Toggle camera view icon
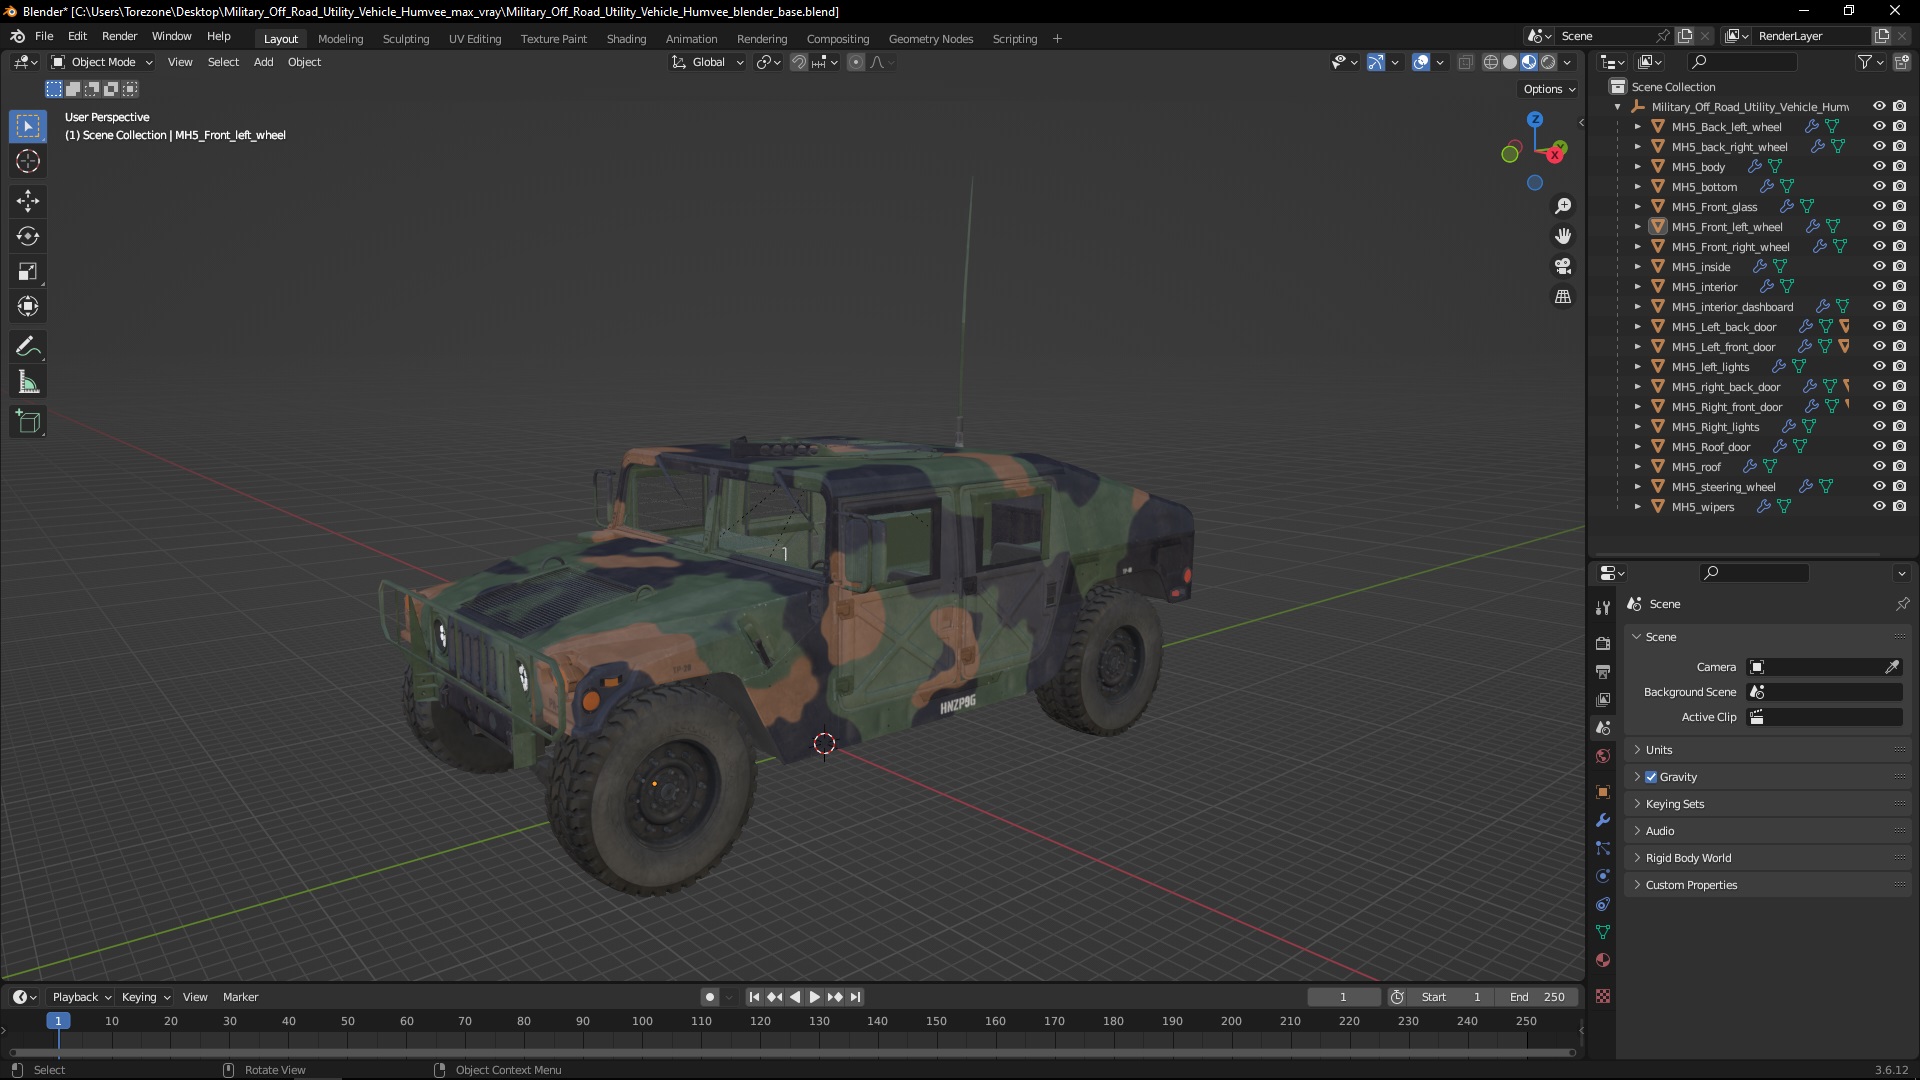The image size is (1920, 1080). (1563, 266)
